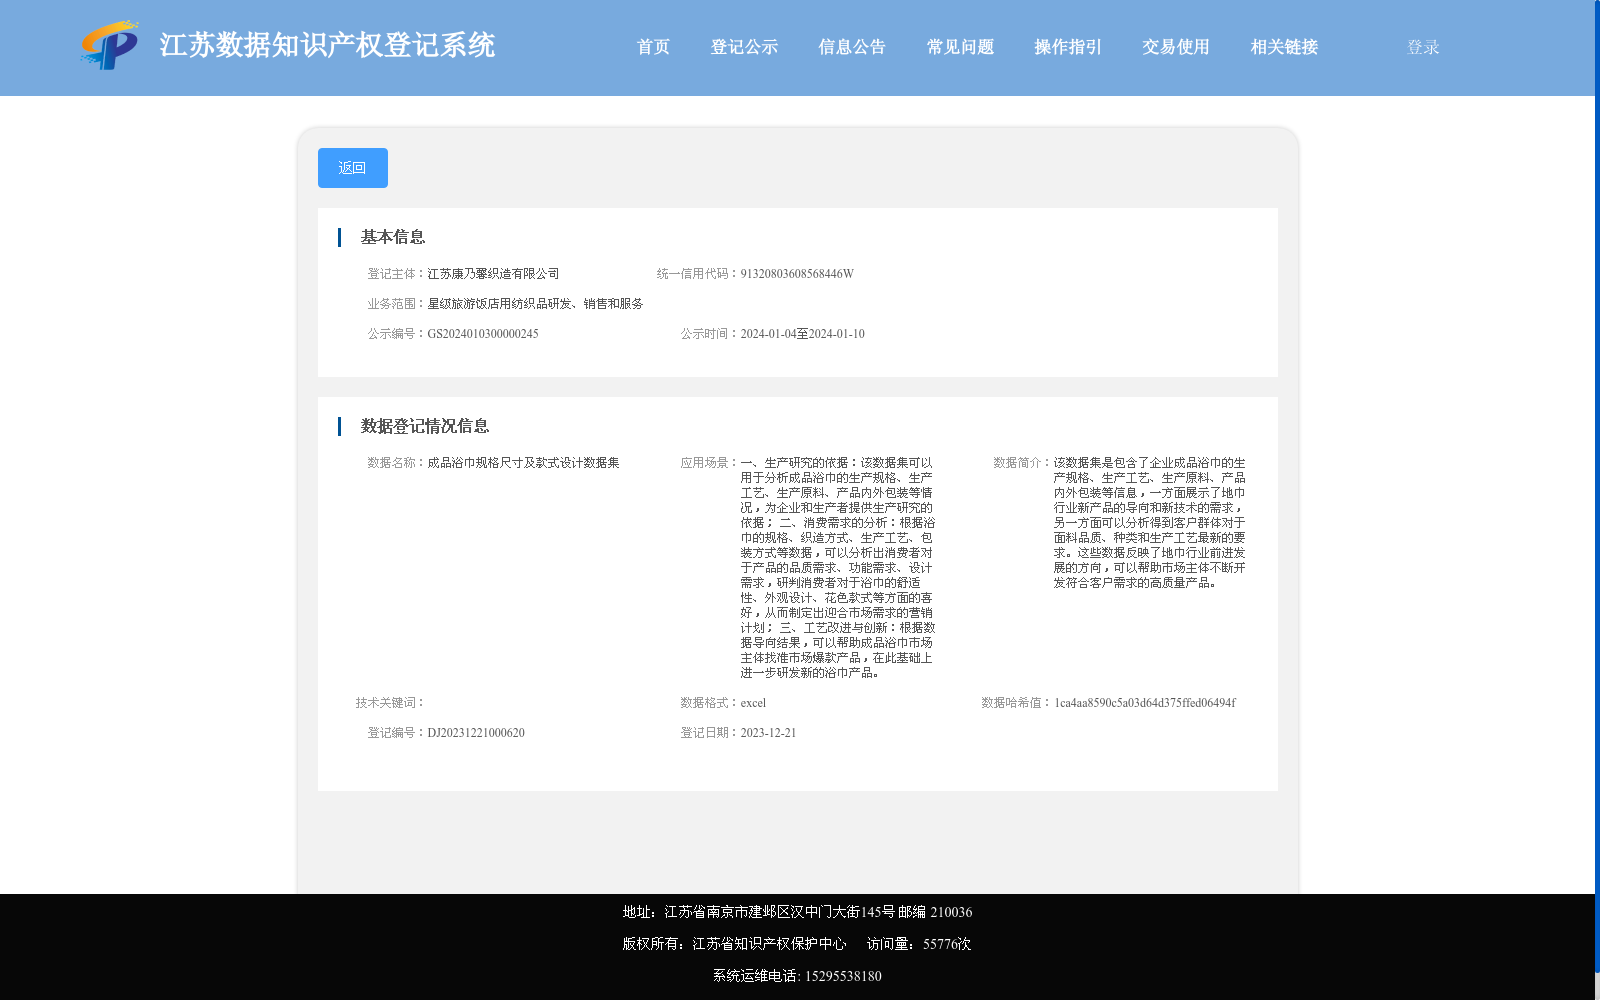Click the hash value 1ca4aa8590c5a03d64d375ffed06494f

click(1145, 703)
